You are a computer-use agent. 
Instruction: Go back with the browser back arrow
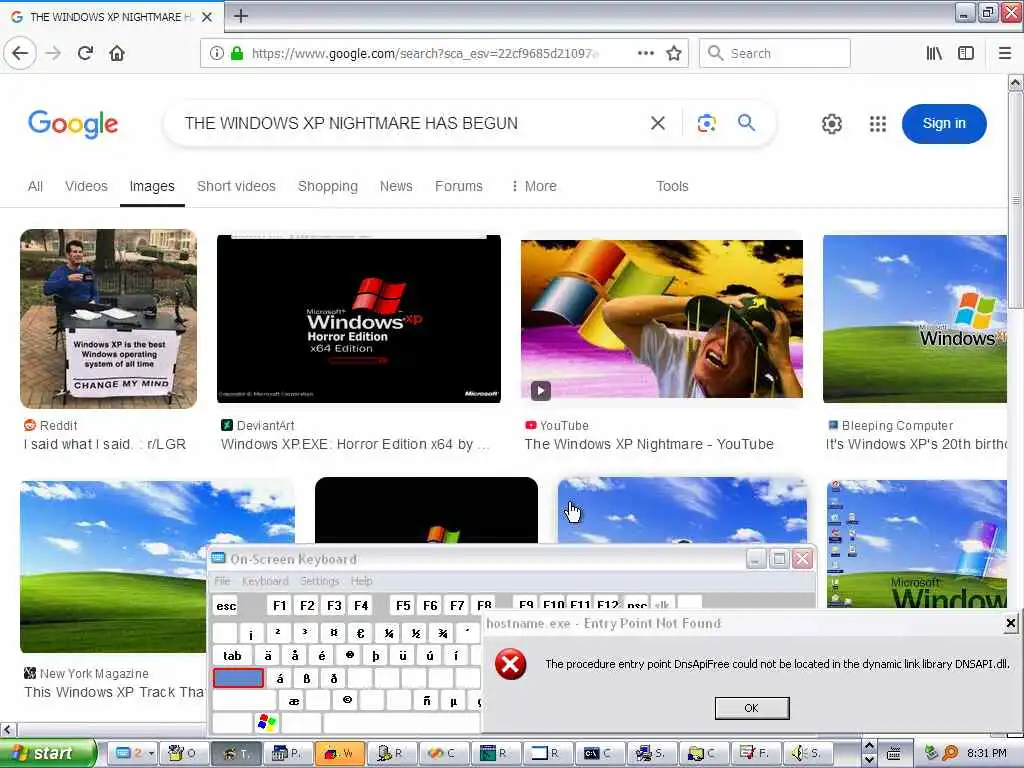click(x=20, y=53)
